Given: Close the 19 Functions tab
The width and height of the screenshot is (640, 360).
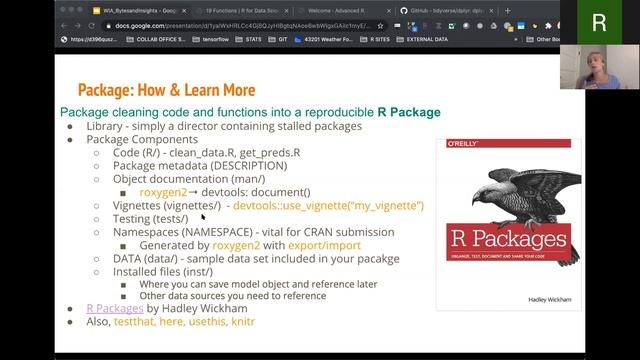Looking at the screenshot, I should pyautogui.click(x=286, y=11).
